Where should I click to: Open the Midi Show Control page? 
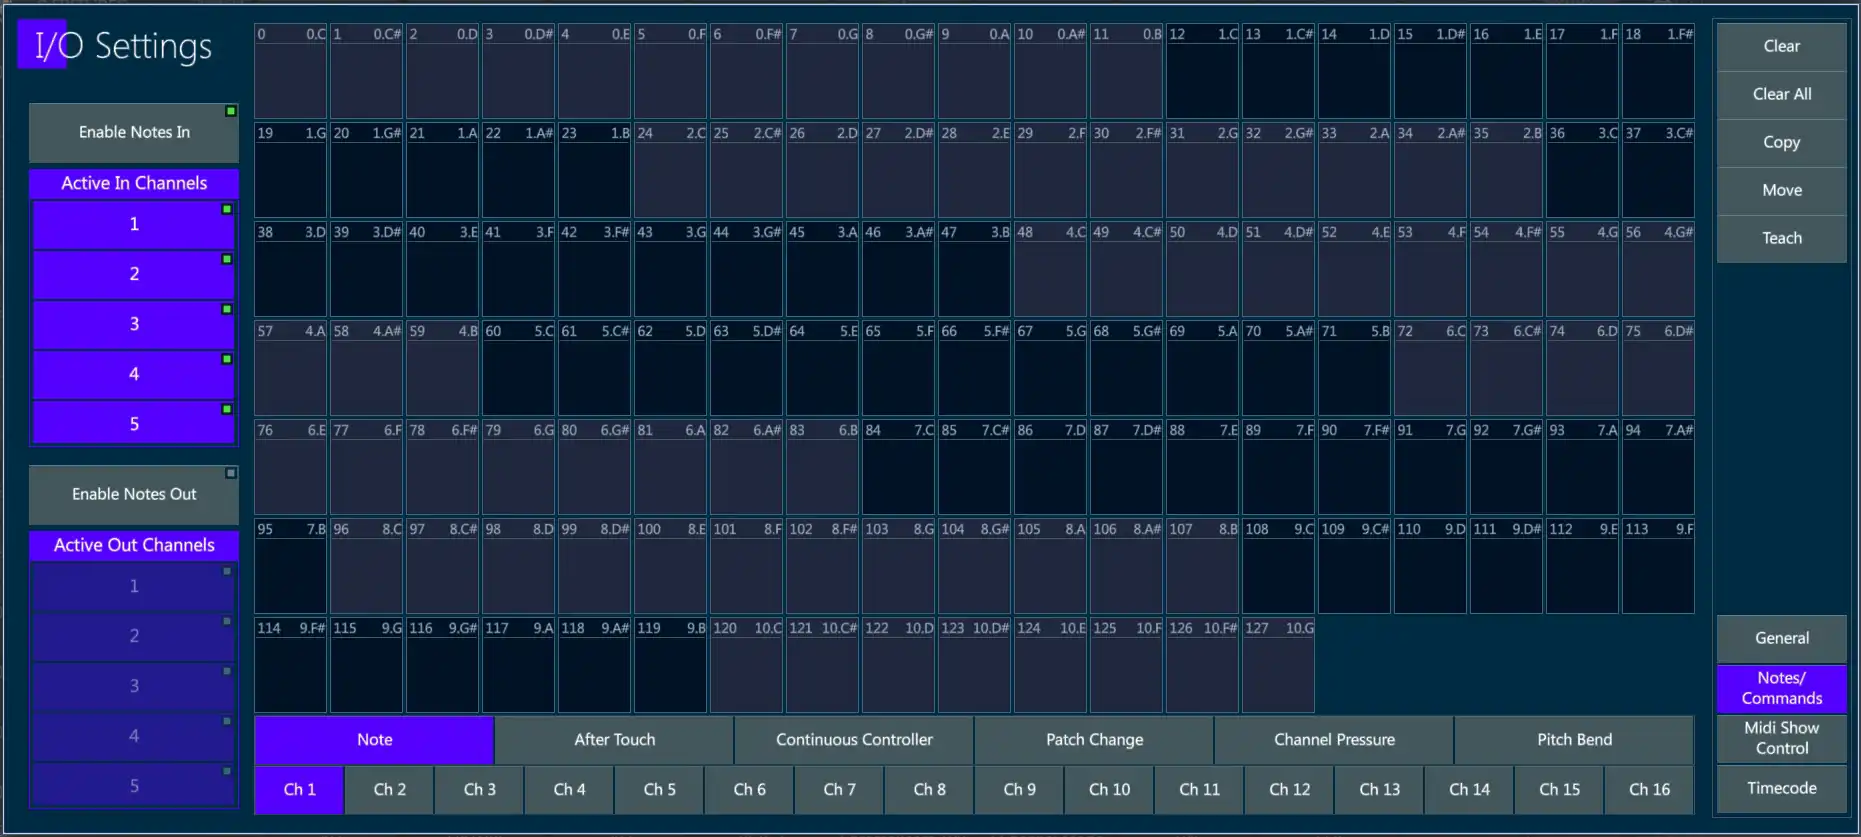(1782, 739)
